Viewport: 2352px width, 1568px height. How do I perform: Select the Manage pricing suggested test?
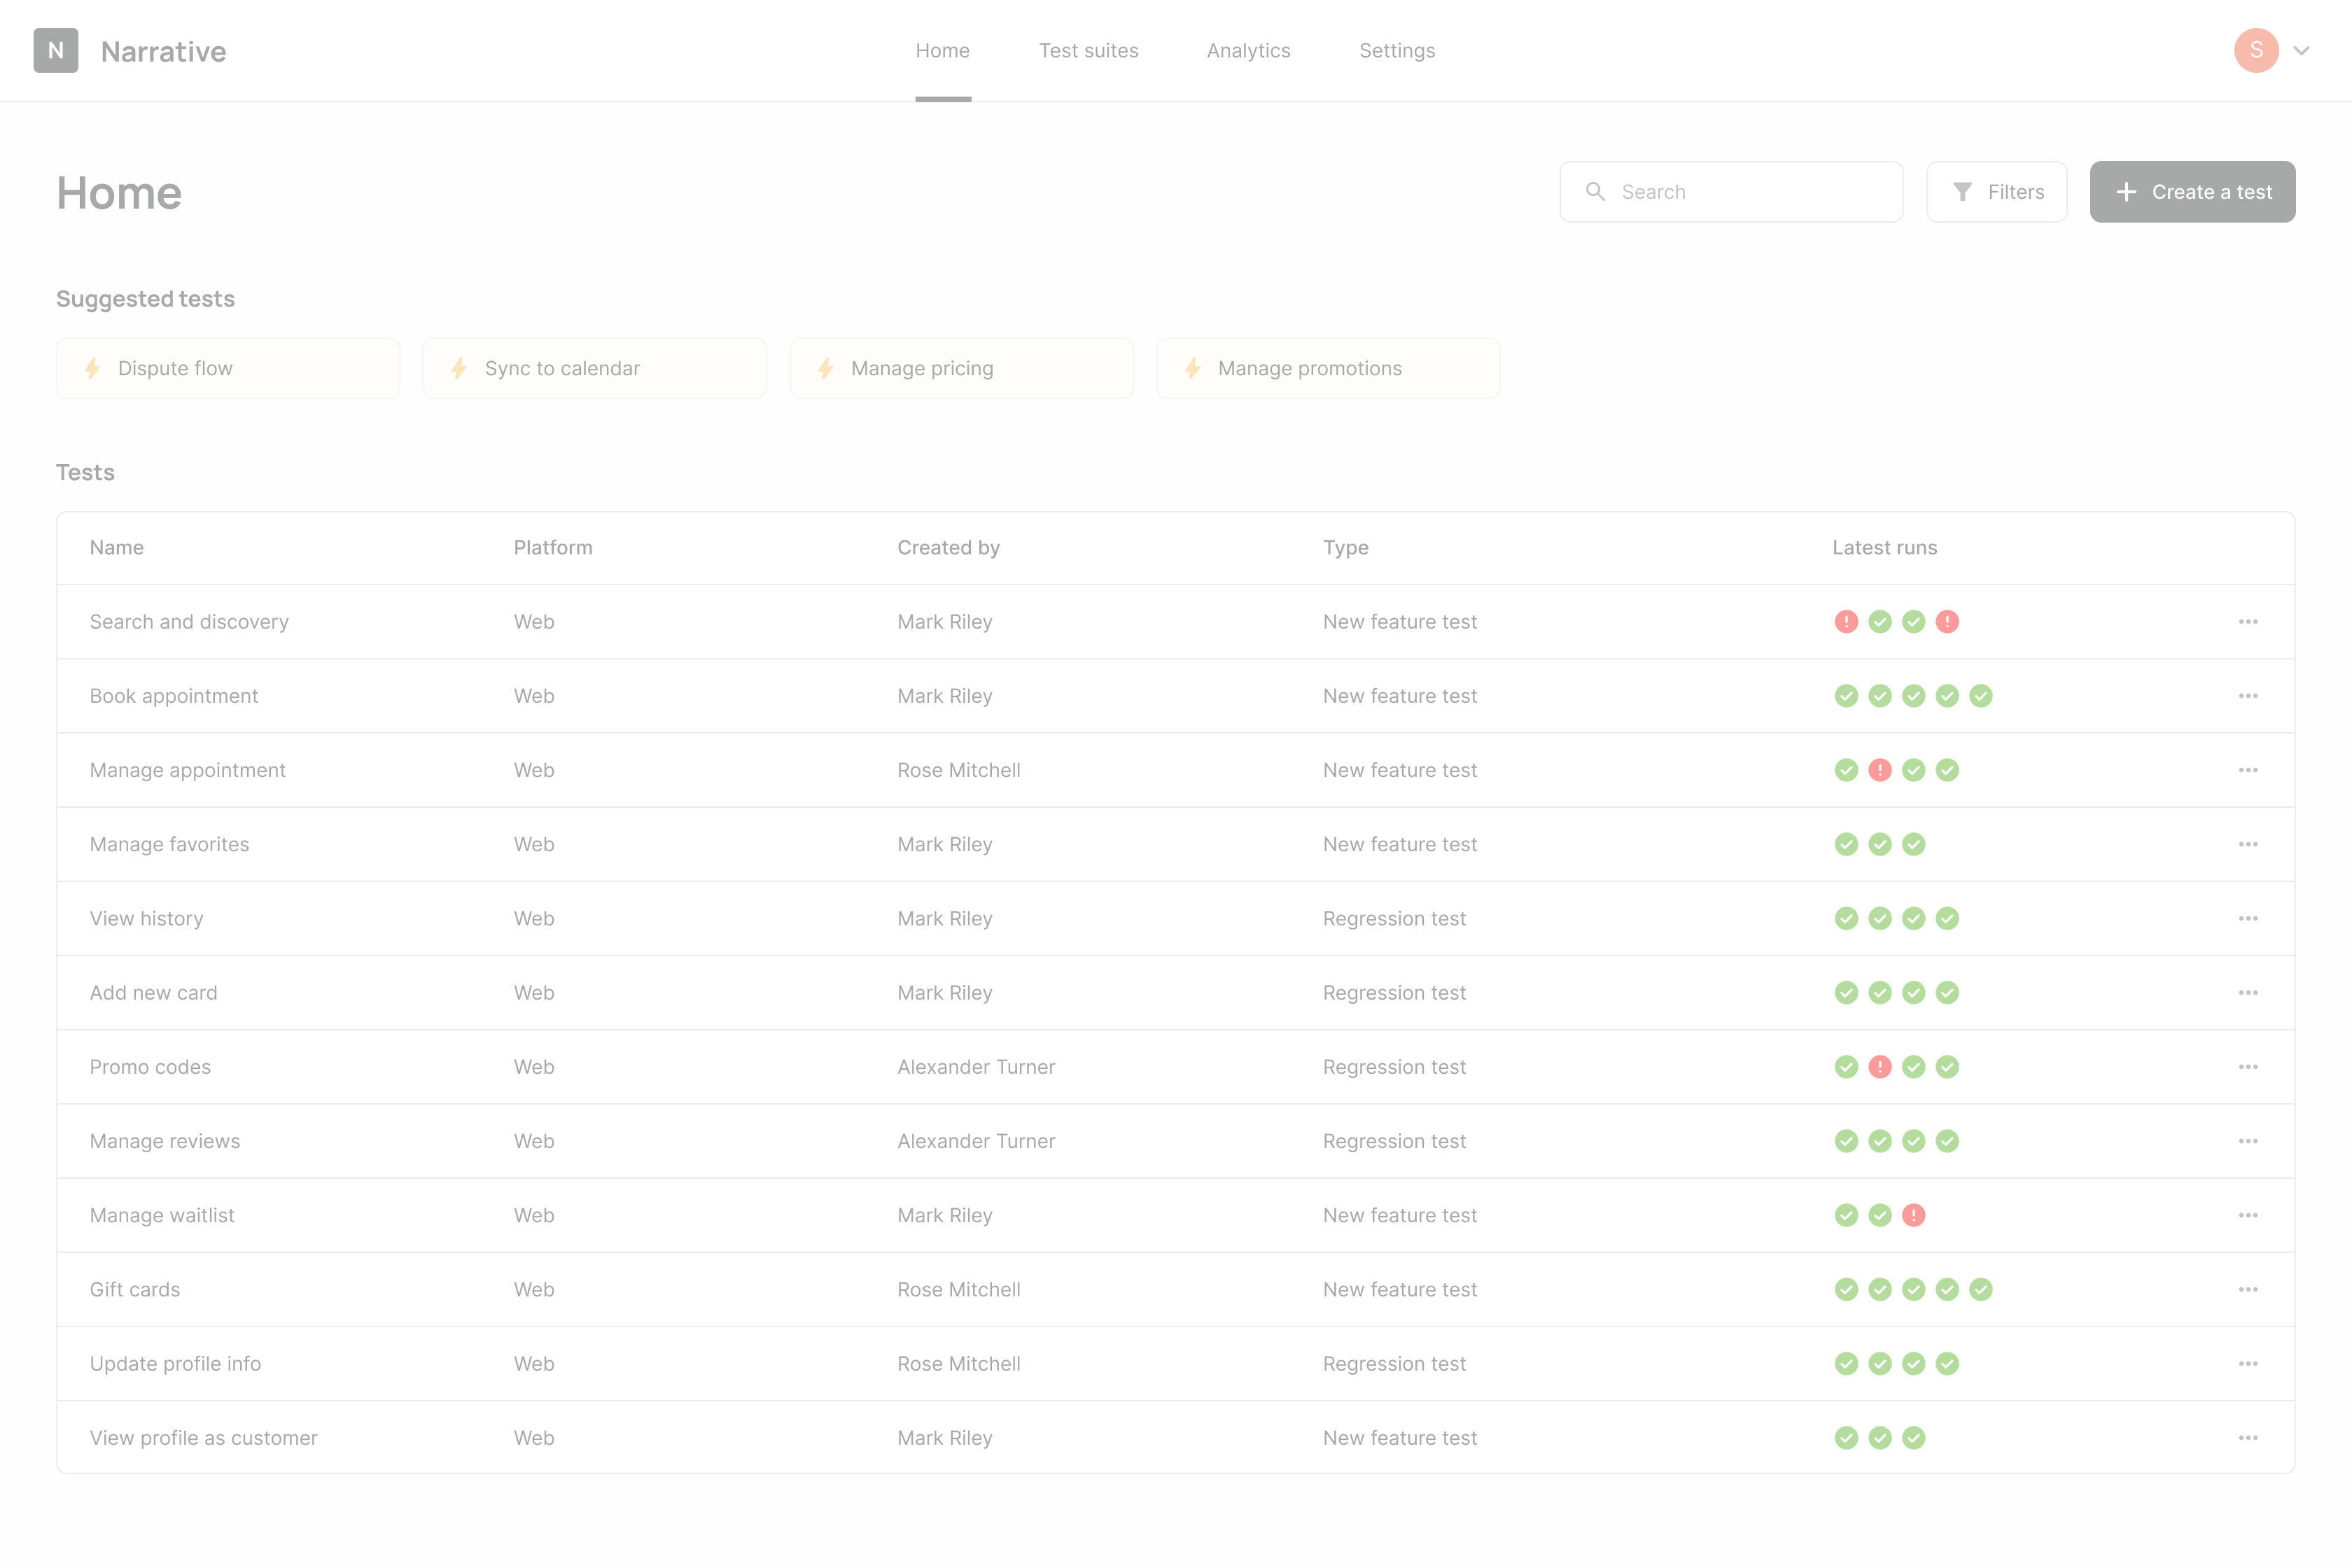click(961, 368)
